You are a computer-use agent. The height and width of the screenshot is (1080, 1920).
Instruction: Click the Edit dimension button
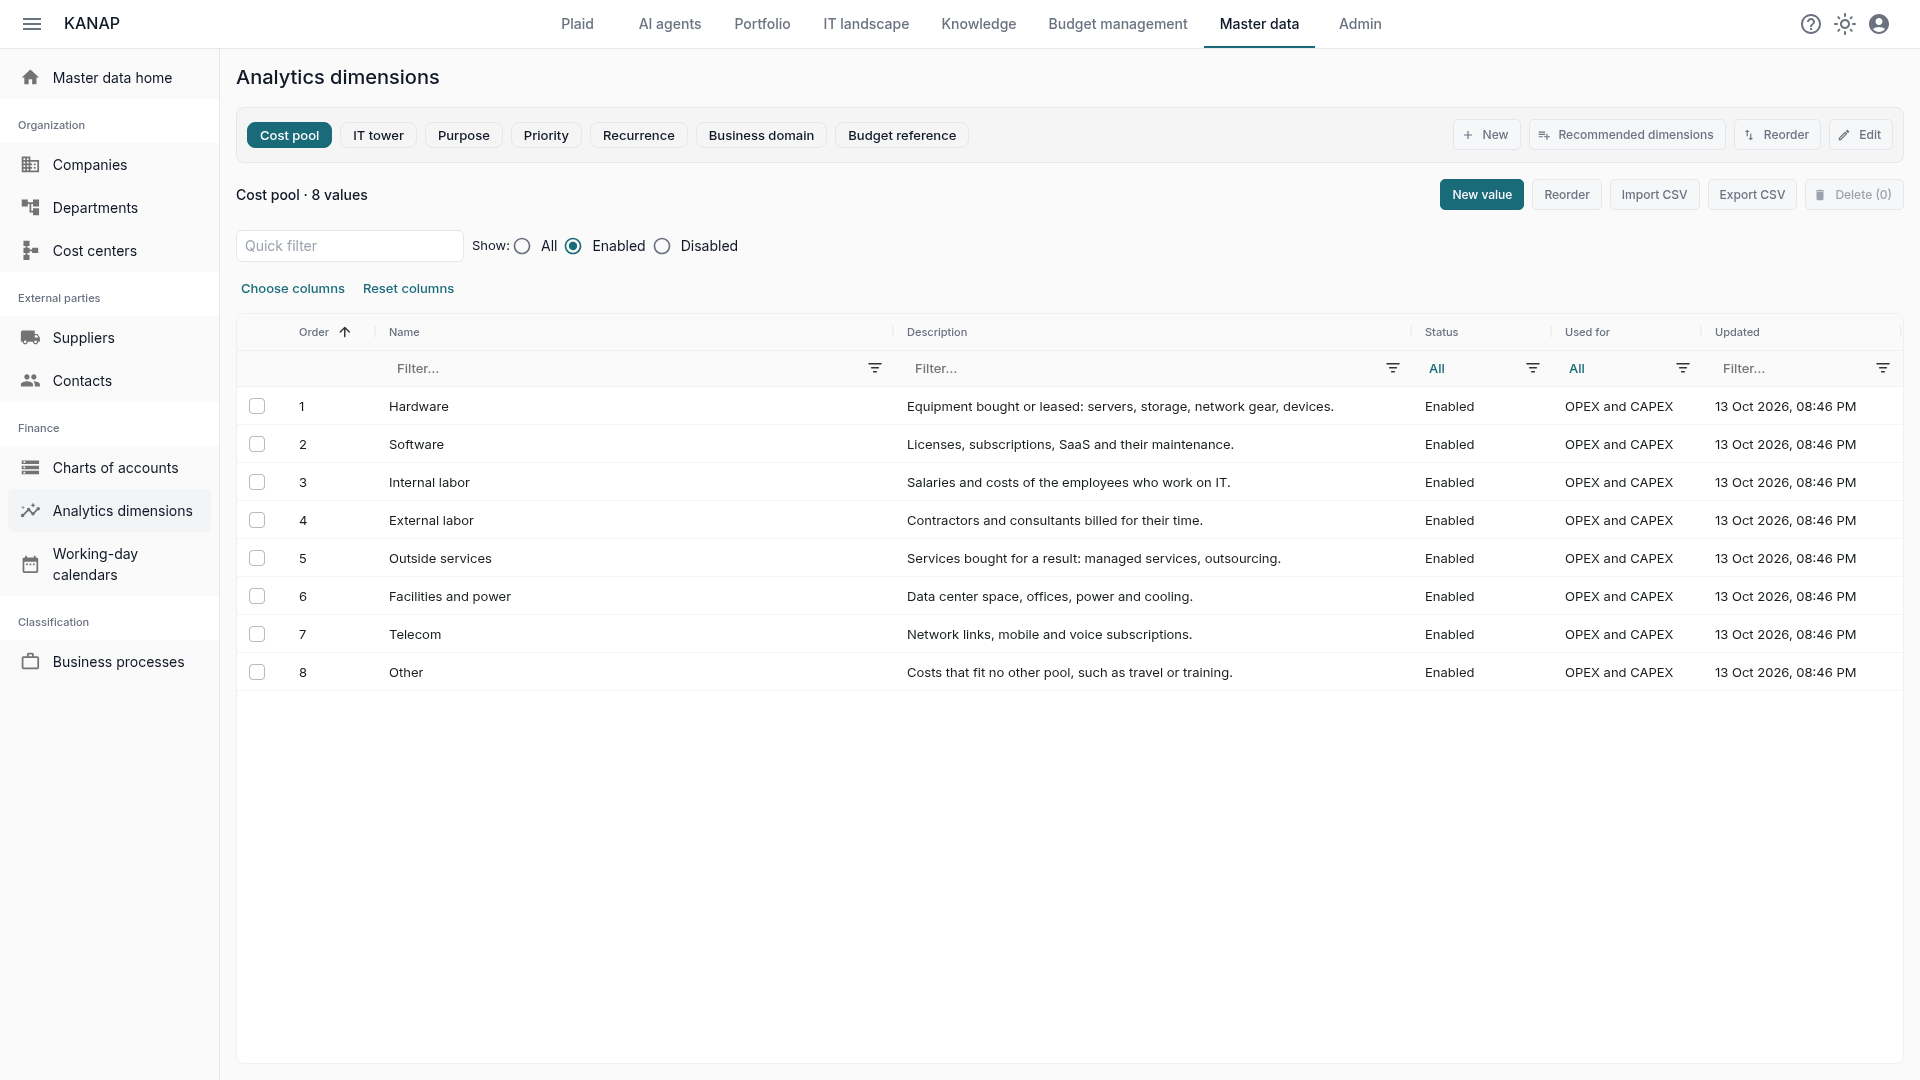(1860, 135)
